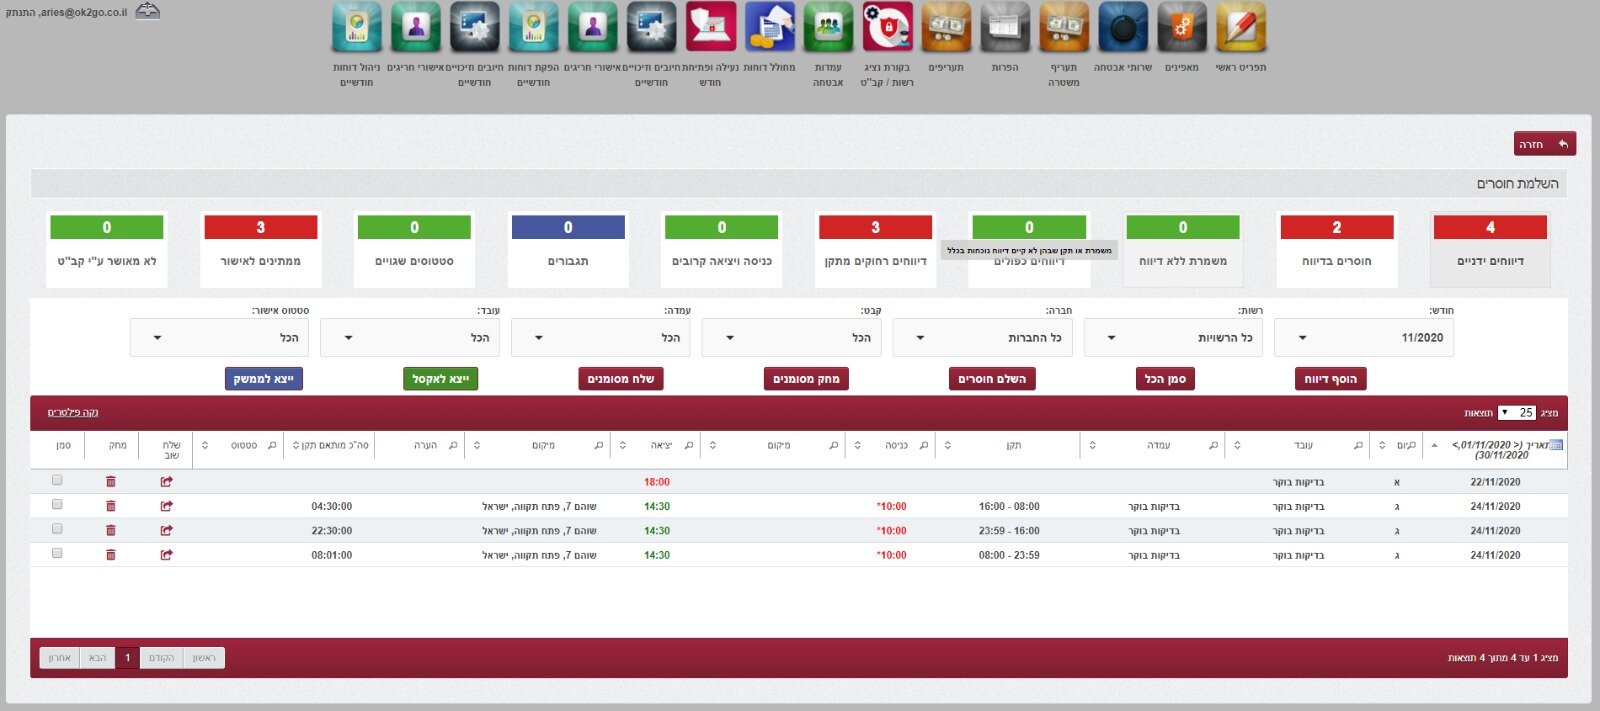Open the בקורת נציג רשות / קב"ט icon
Screen dimensions: 1600x711
(887, 27)
